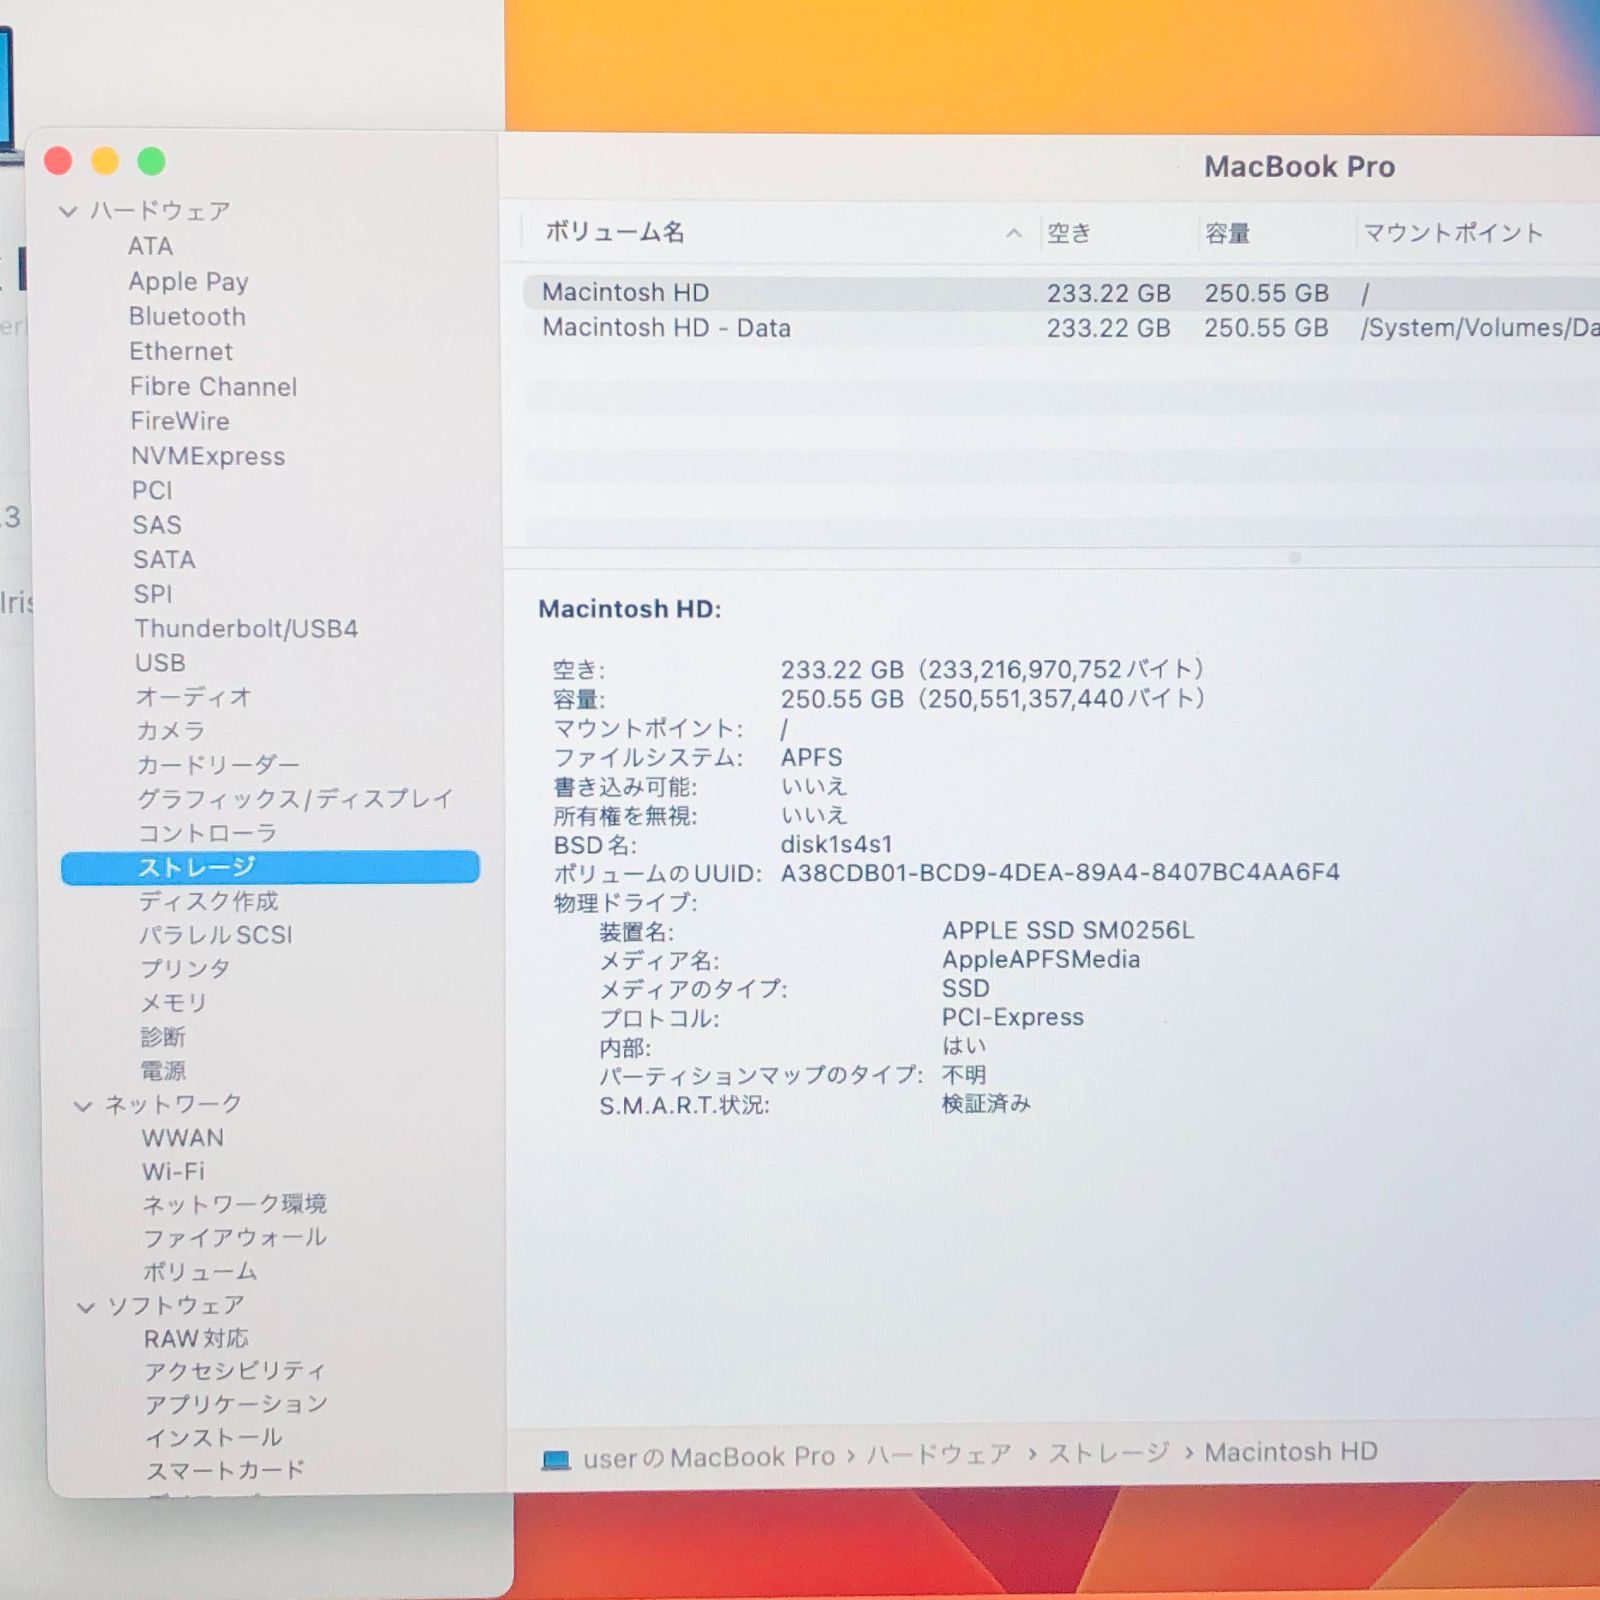Open Thunderbolt/USB4 entry
Image resolution: width=1600 pixels, height=1600 pixels.
point(246,629)
